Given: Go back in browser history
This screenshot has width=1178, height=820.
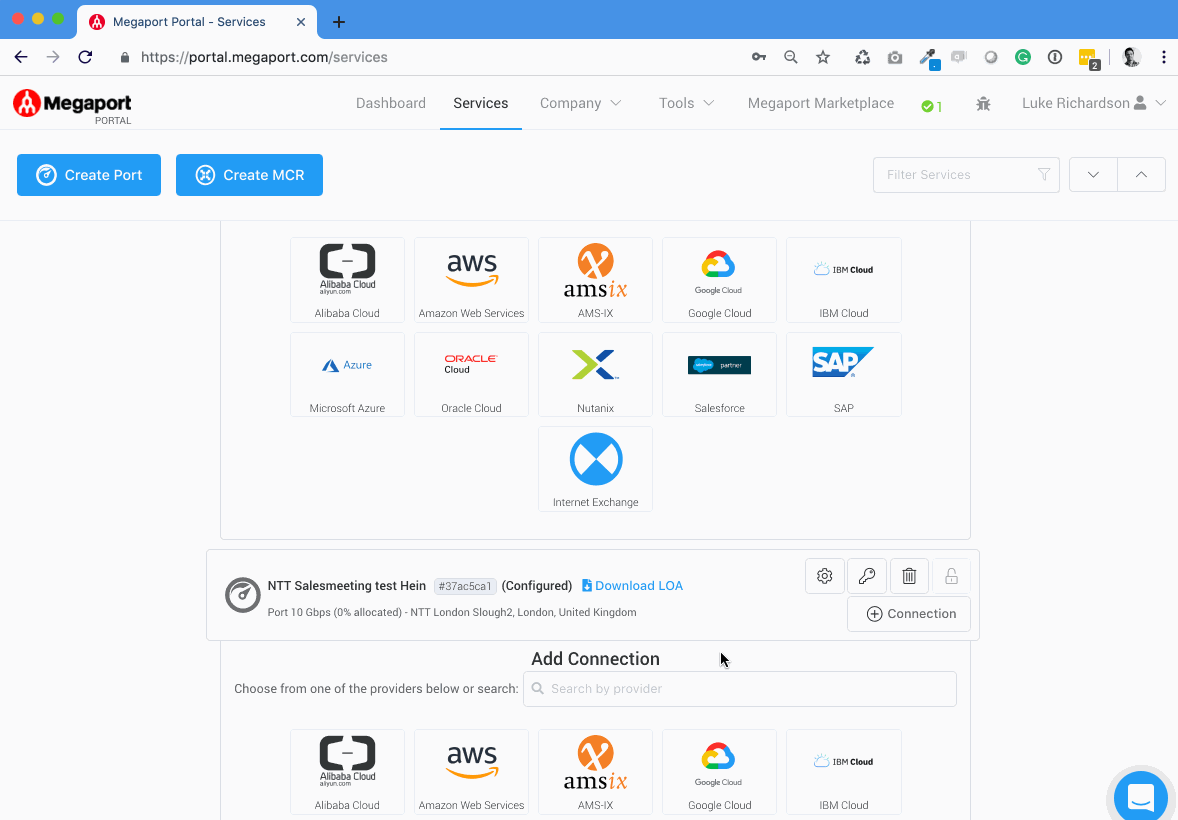Looking at the screenshot, I should point(21,57).
